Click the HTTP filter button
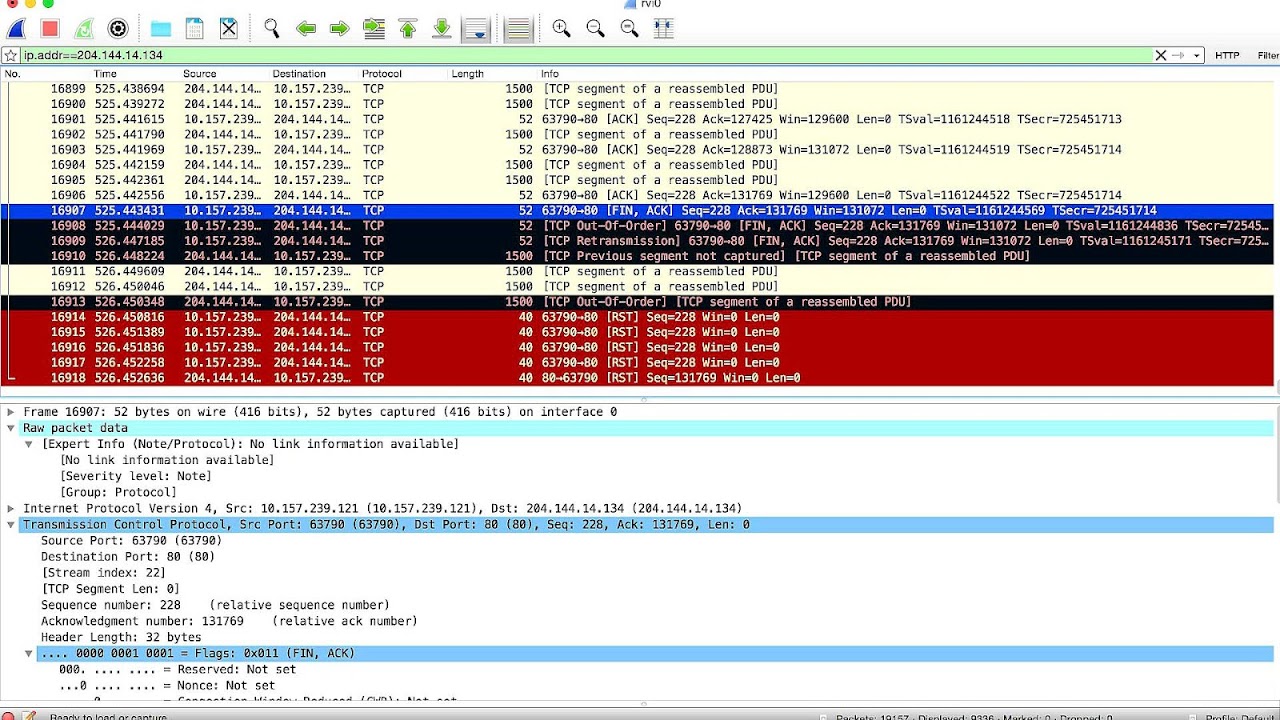This screenshot has height=720, width=1280. (x=1227, y=55)
